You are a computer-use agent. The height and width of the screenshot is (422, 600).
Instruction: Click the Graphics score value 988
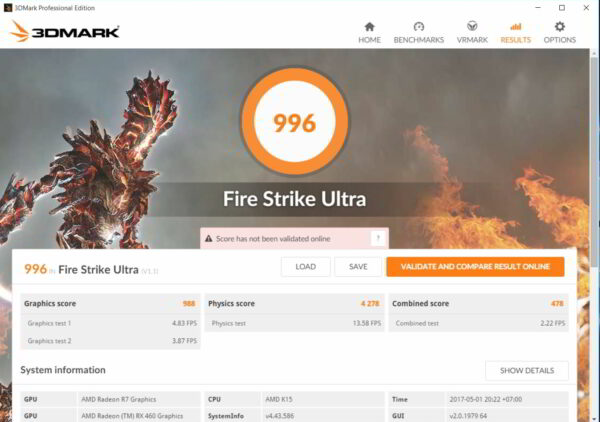tap(189, 304)
